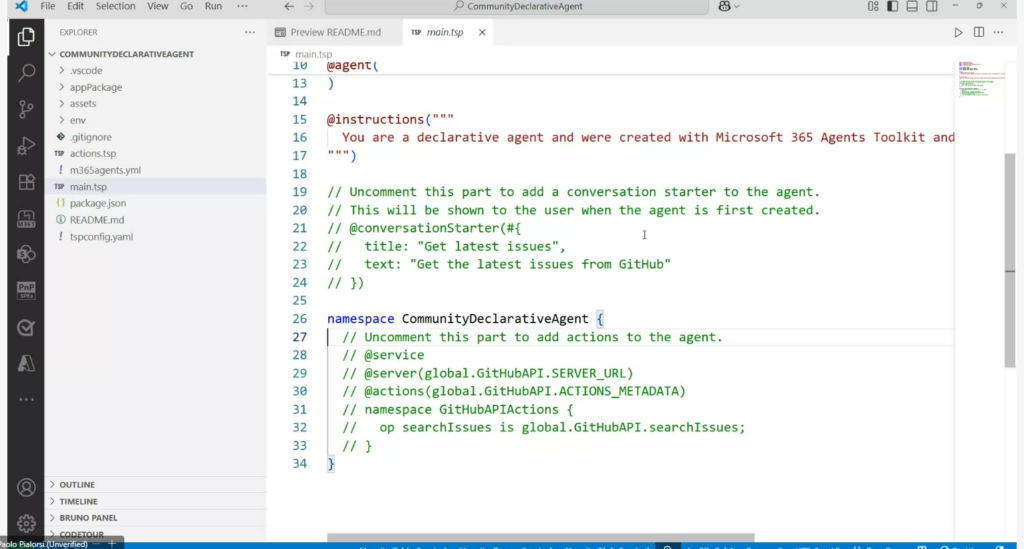Click the namespace CommunityDeclarativeAgent text
Screen dimensions: 1024x549
(457, 319)
